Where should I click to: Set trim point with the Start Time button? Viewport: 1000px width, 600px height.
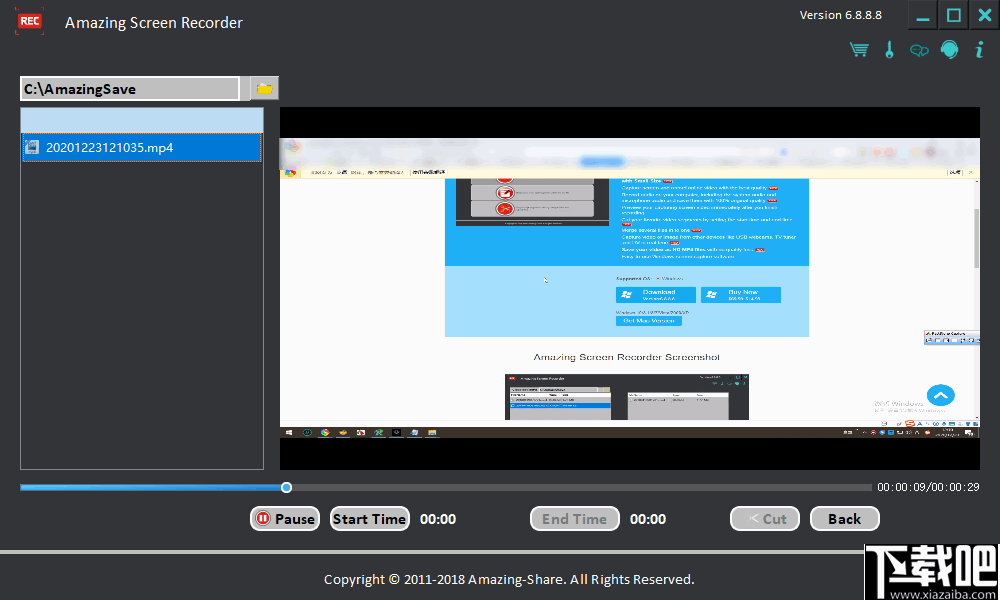(369, 518)
